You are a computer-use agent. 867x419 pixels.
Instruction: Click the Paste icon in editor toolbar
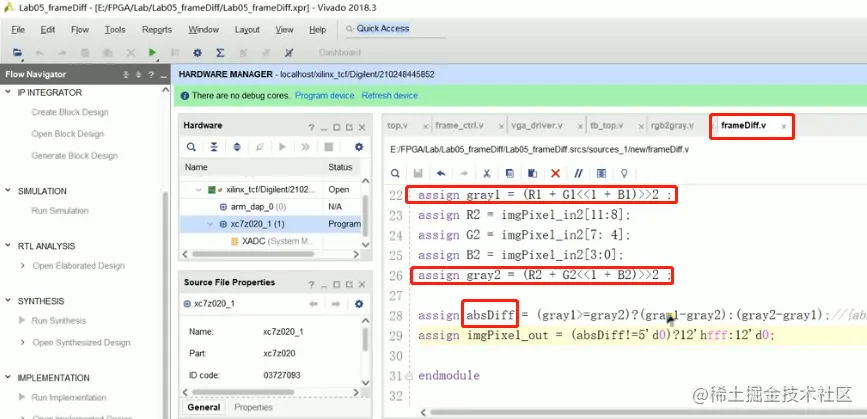coord(532,174)
